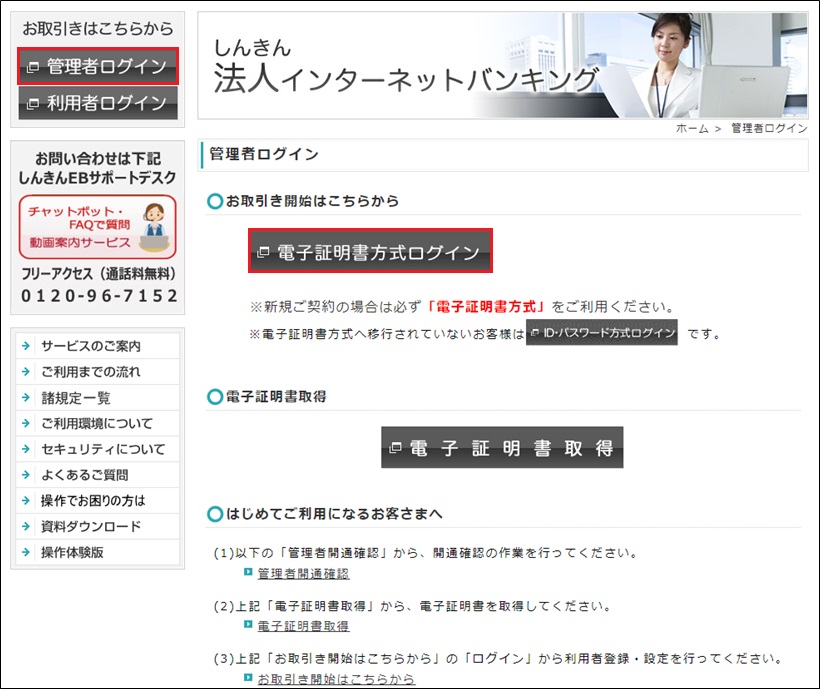Click the 電子証明書取得 dark button

pos(502,448)
